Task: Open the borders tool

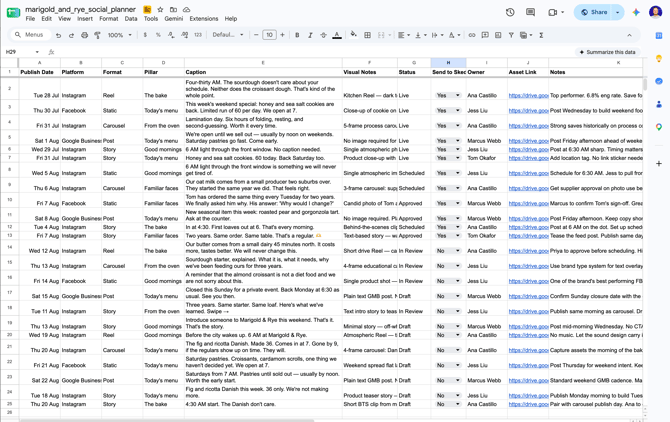Action: click(367, 35)
